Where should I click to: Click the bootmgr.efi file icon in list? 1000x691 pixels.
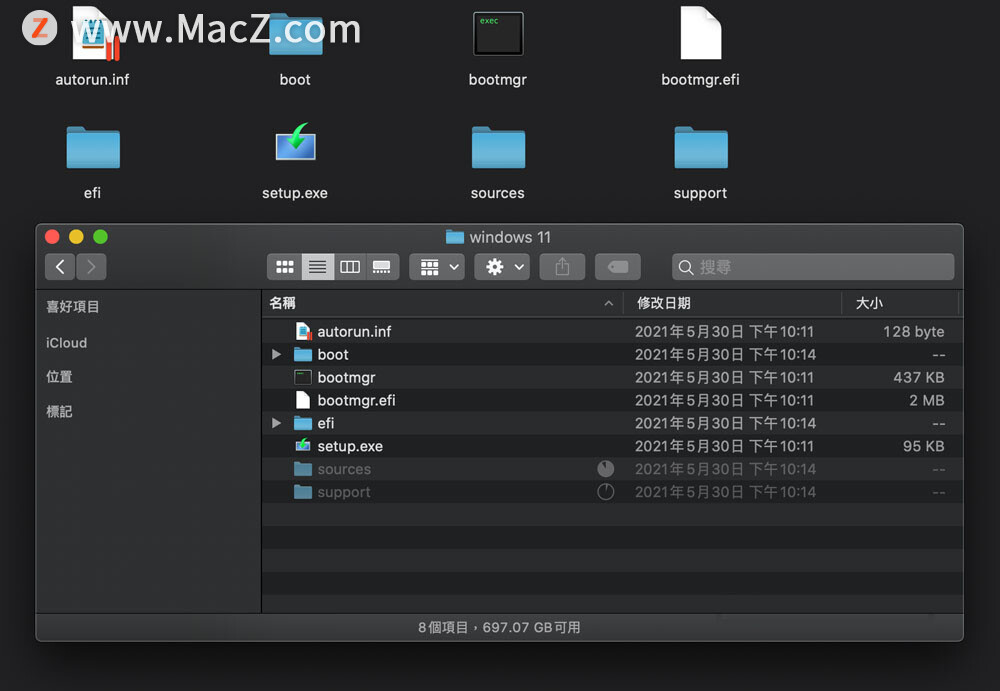pos(303,400)
